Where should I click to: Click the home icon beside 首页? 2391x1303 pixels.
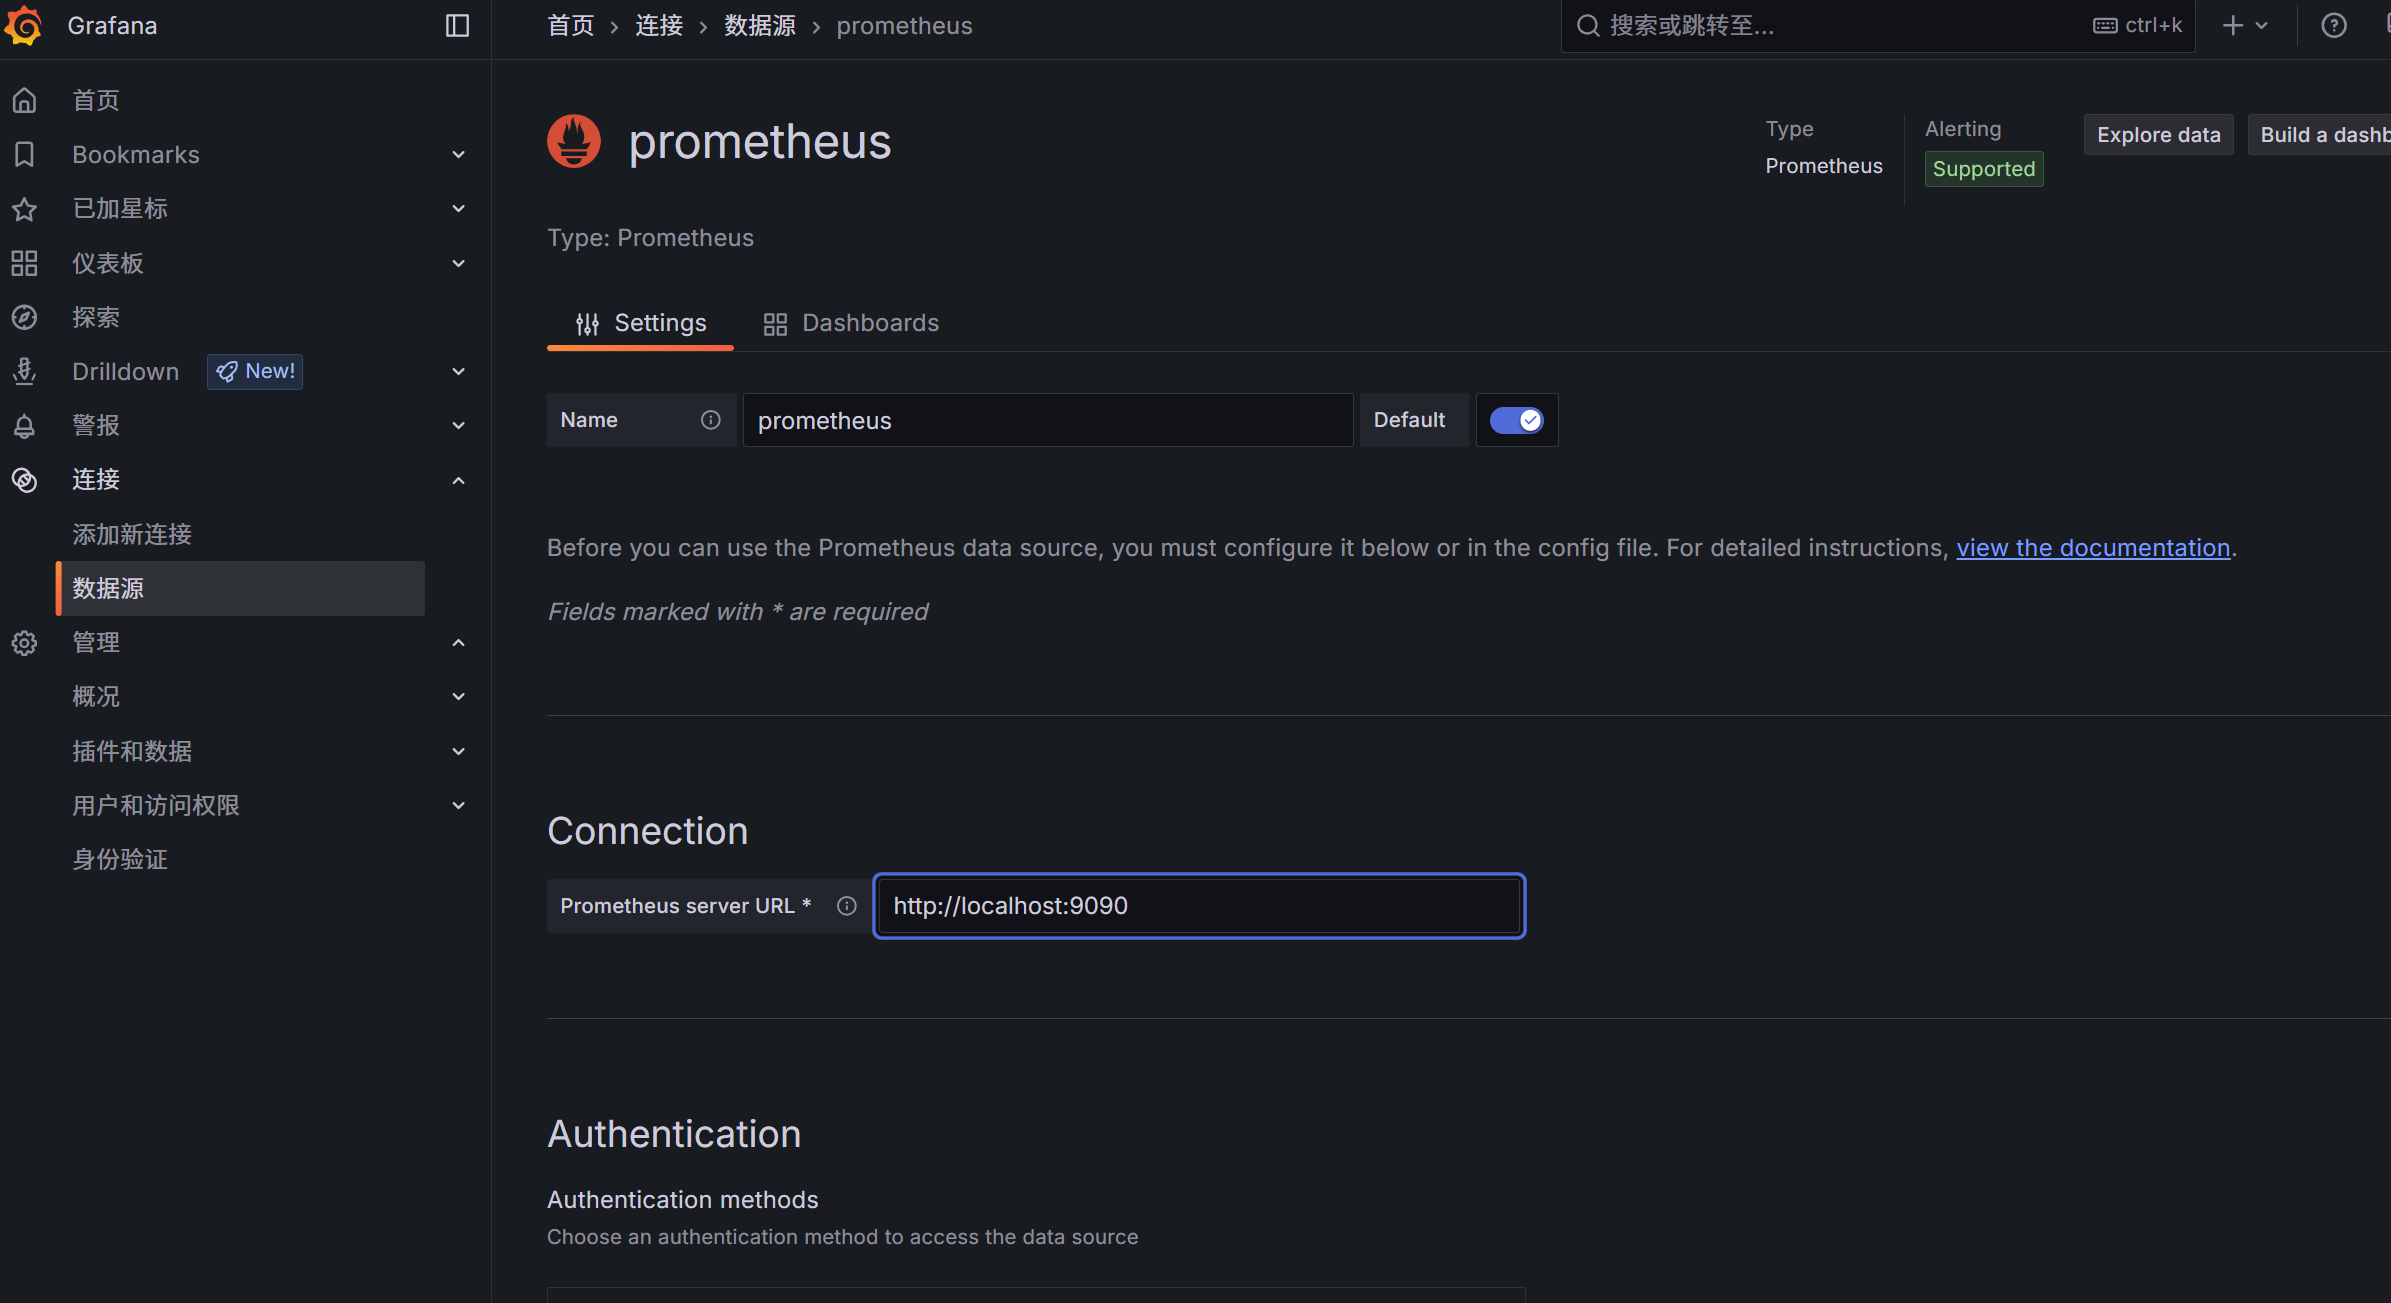[25, 100]
